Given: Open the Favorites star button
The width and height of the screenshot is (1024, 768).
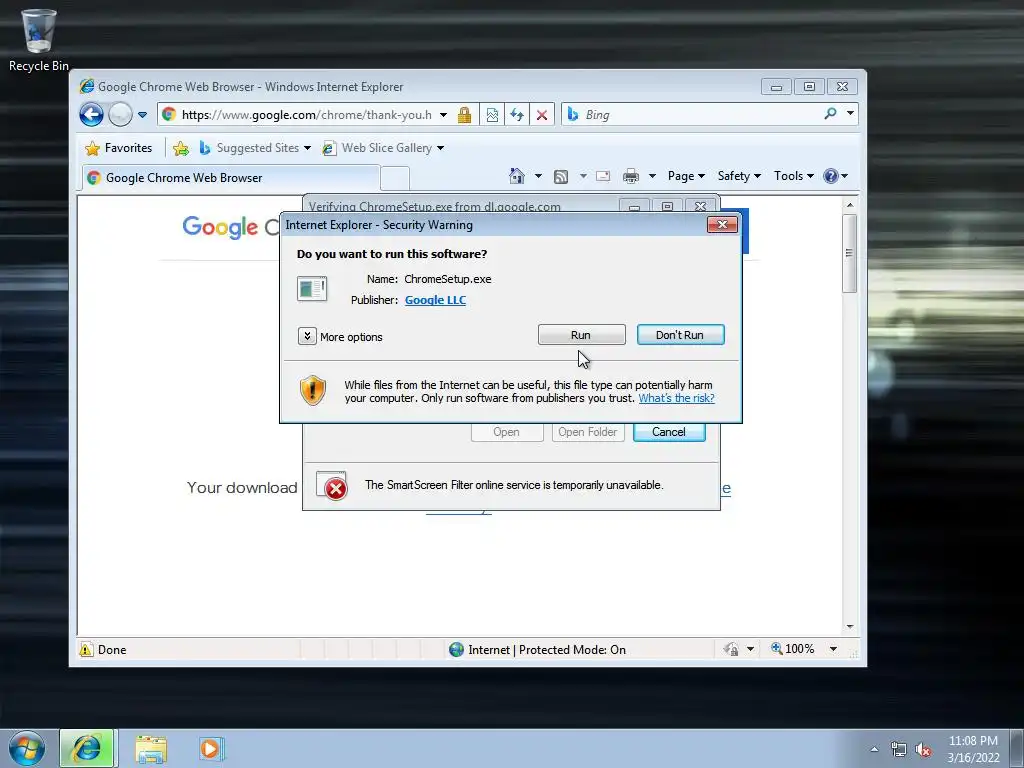Looking at the screenshot, I should tap(119, 148).
